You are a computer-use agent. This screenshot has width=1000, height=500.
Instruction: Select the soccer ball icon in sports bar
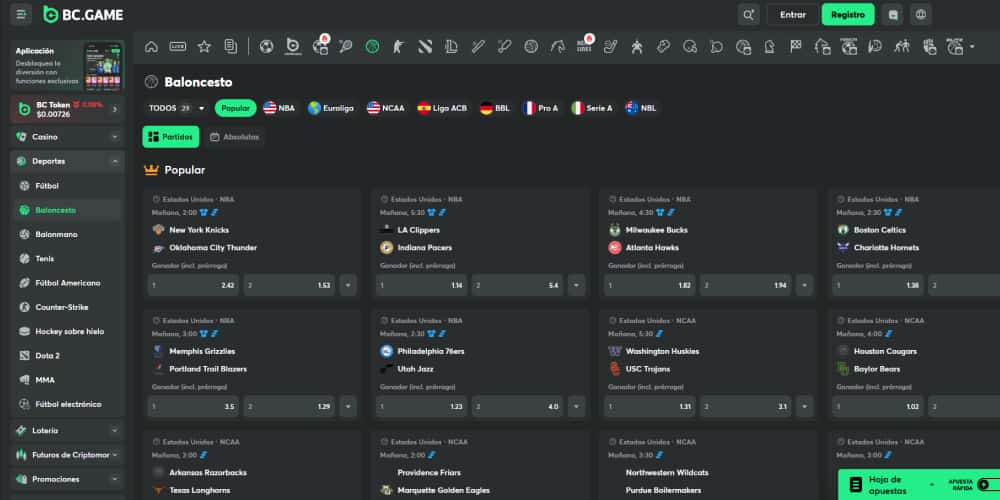pyautogui.click(x=266, y=46)
